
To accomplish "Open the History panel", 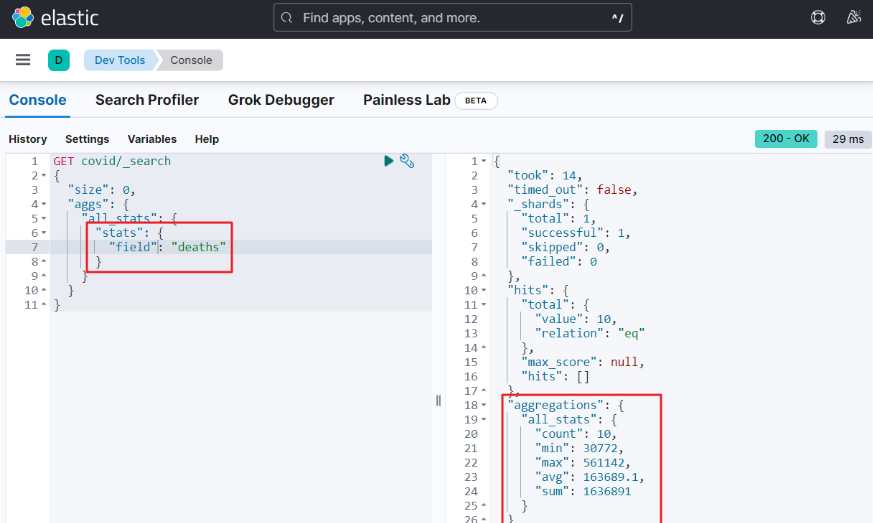I will (x=28, y=139).
